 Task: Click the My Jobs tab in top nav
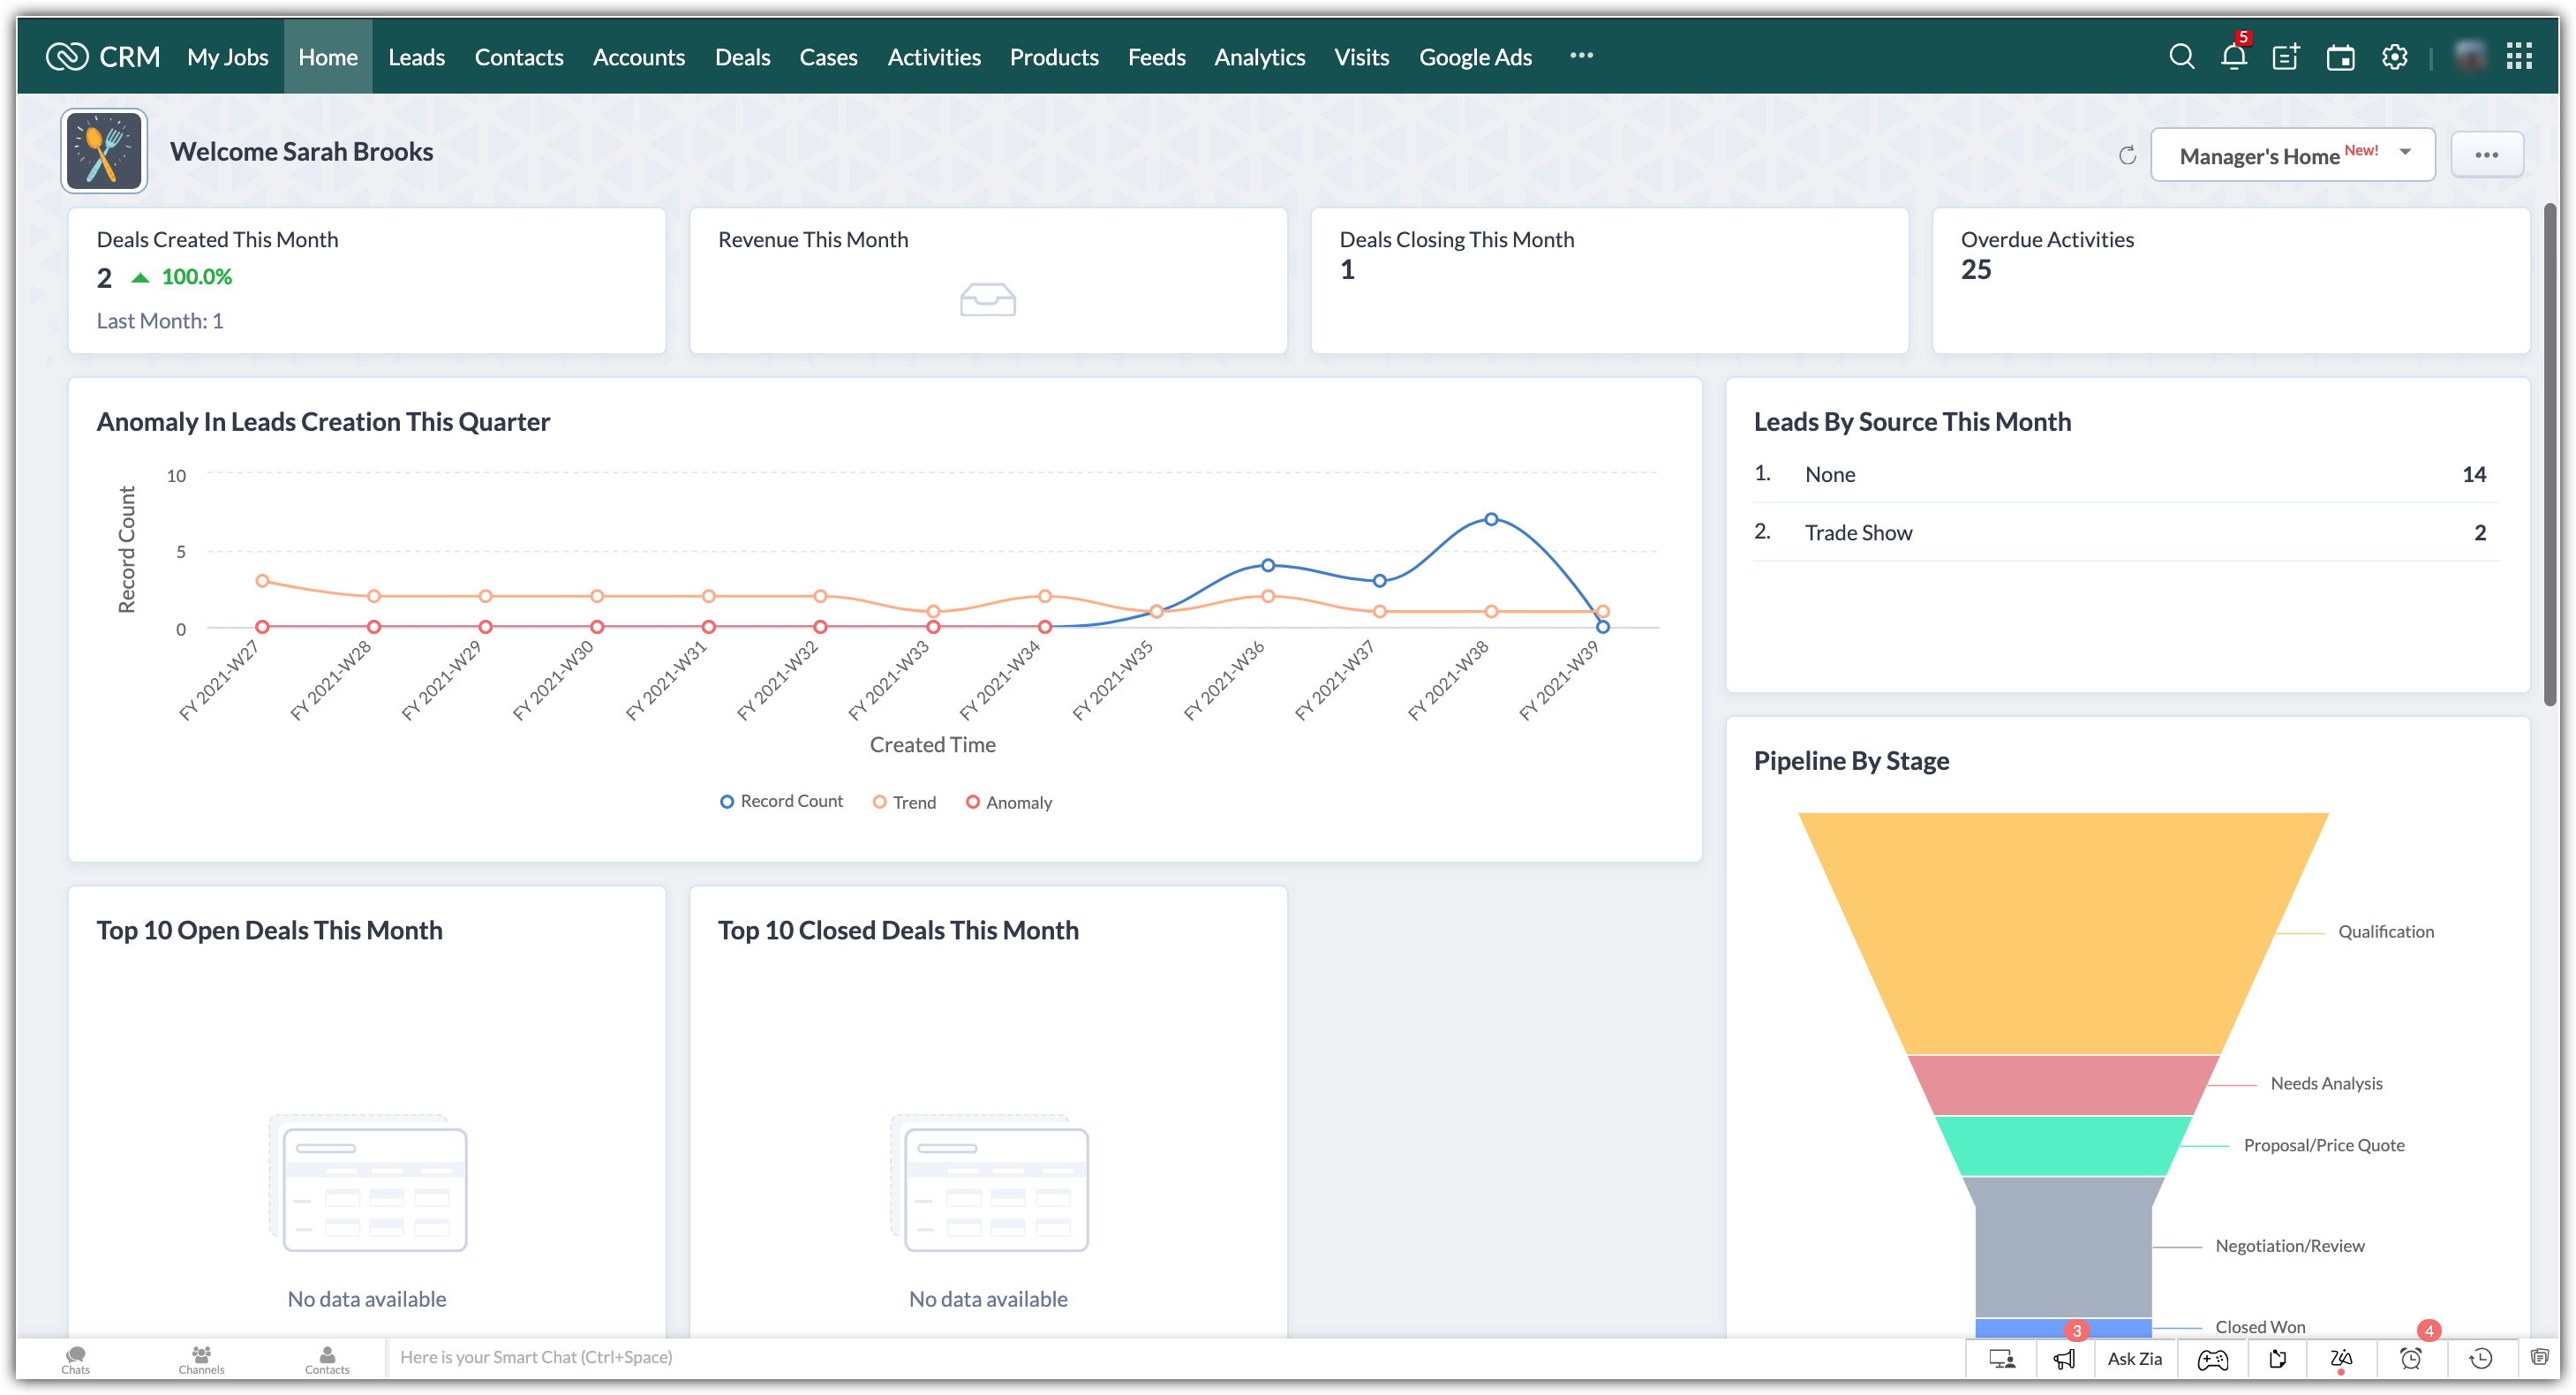point(229,57)
